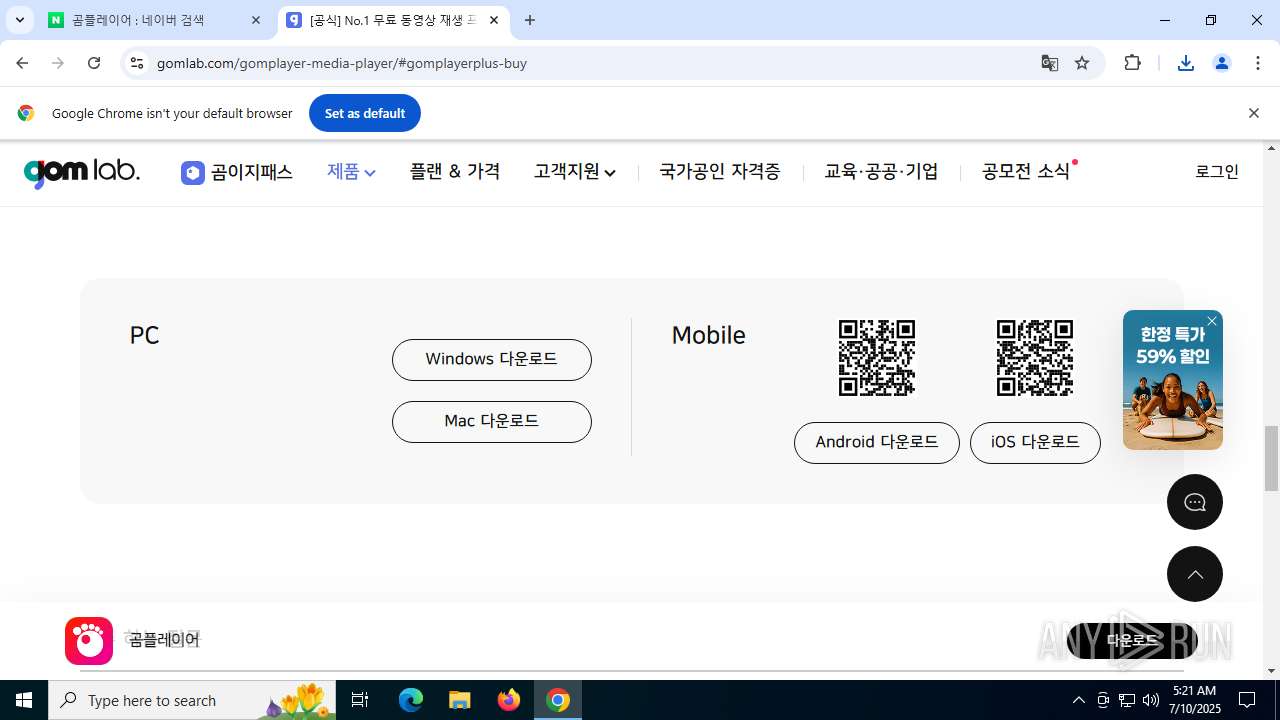Viewport: 1280px width, 720px height.
Task: Close the 59% 할인 promo banner
Action: pyautogui.click(x=1212, y=321)
